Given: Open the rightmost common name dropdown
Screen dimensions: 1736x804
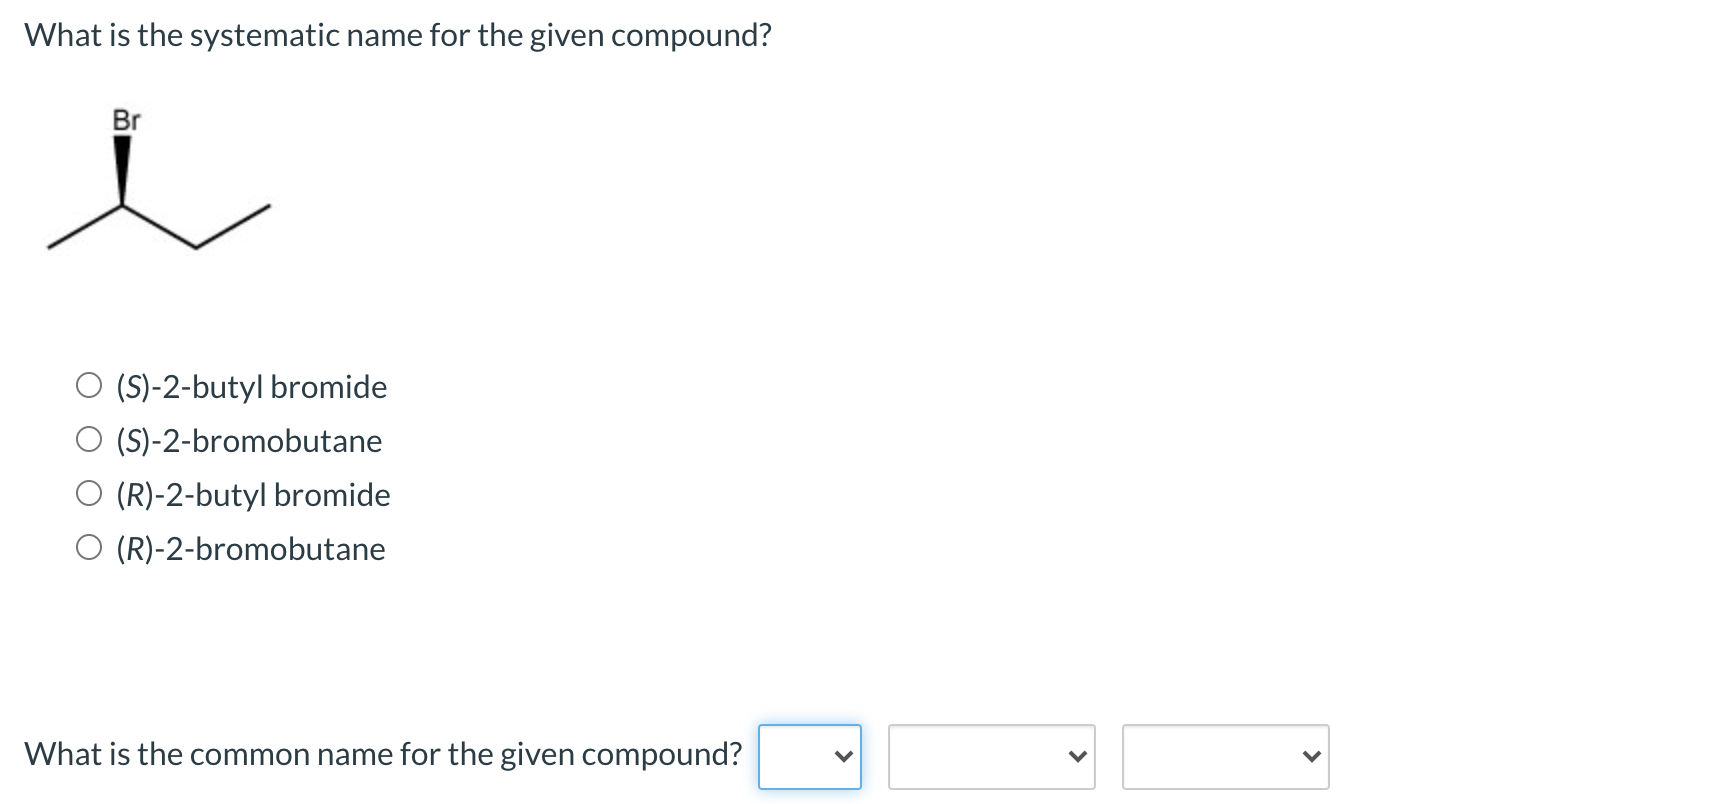Looking at the screenshot, I should 1225,757.
